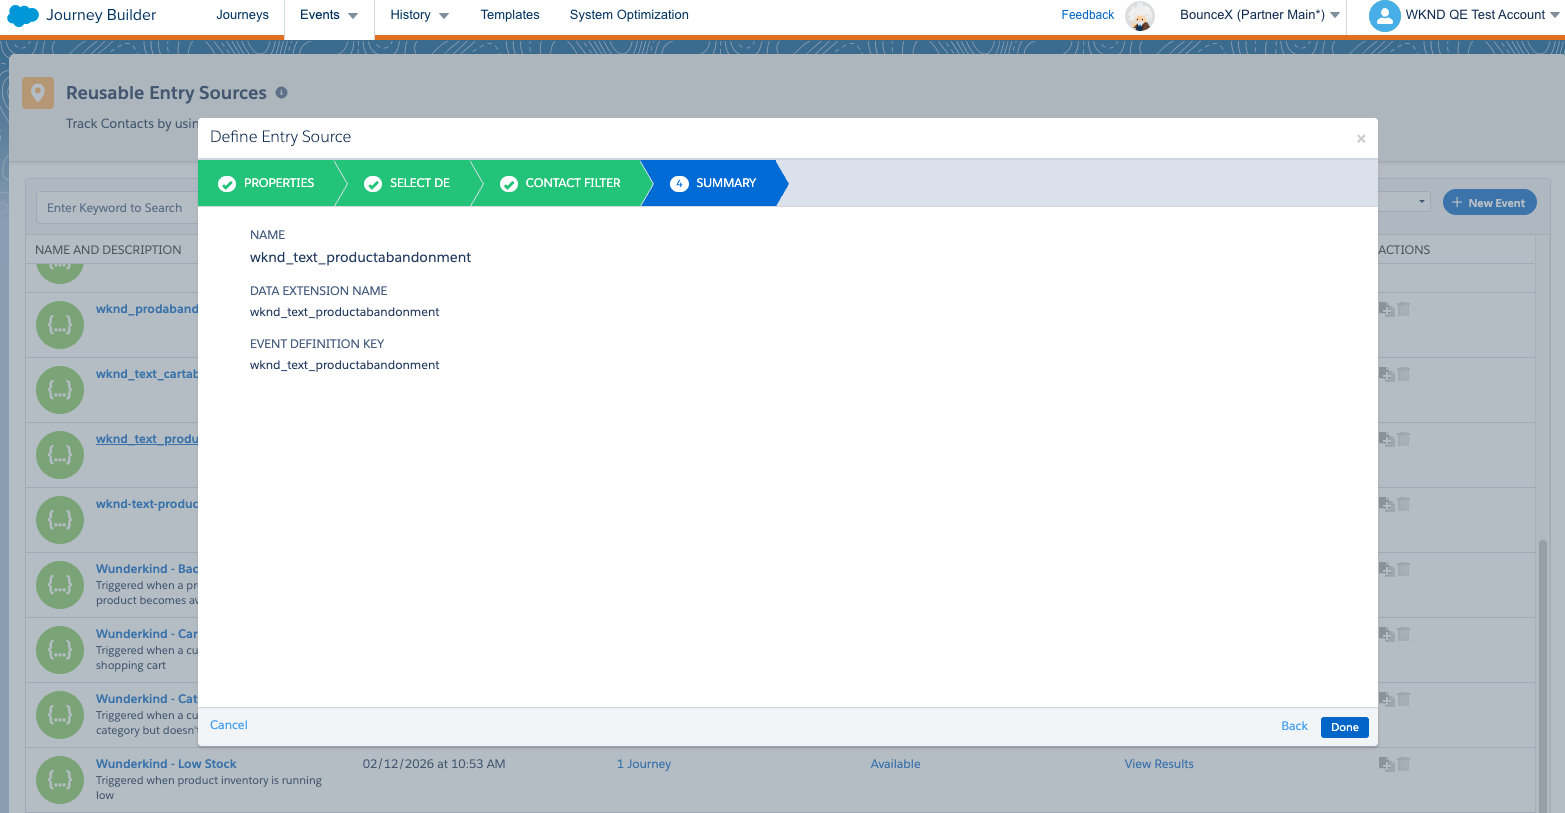Click the Available status for Low Stock
The height and width of the screenshot is (813, 1565).
point(895,764)
